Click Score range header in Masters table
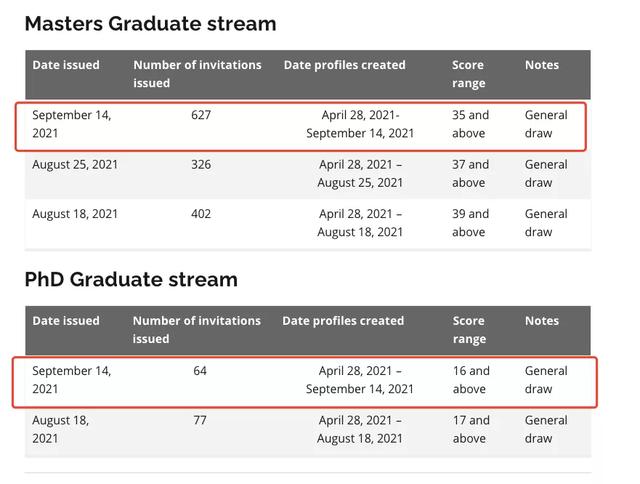Viewport: 640px width, 484px height. click(x=468, y=74)
